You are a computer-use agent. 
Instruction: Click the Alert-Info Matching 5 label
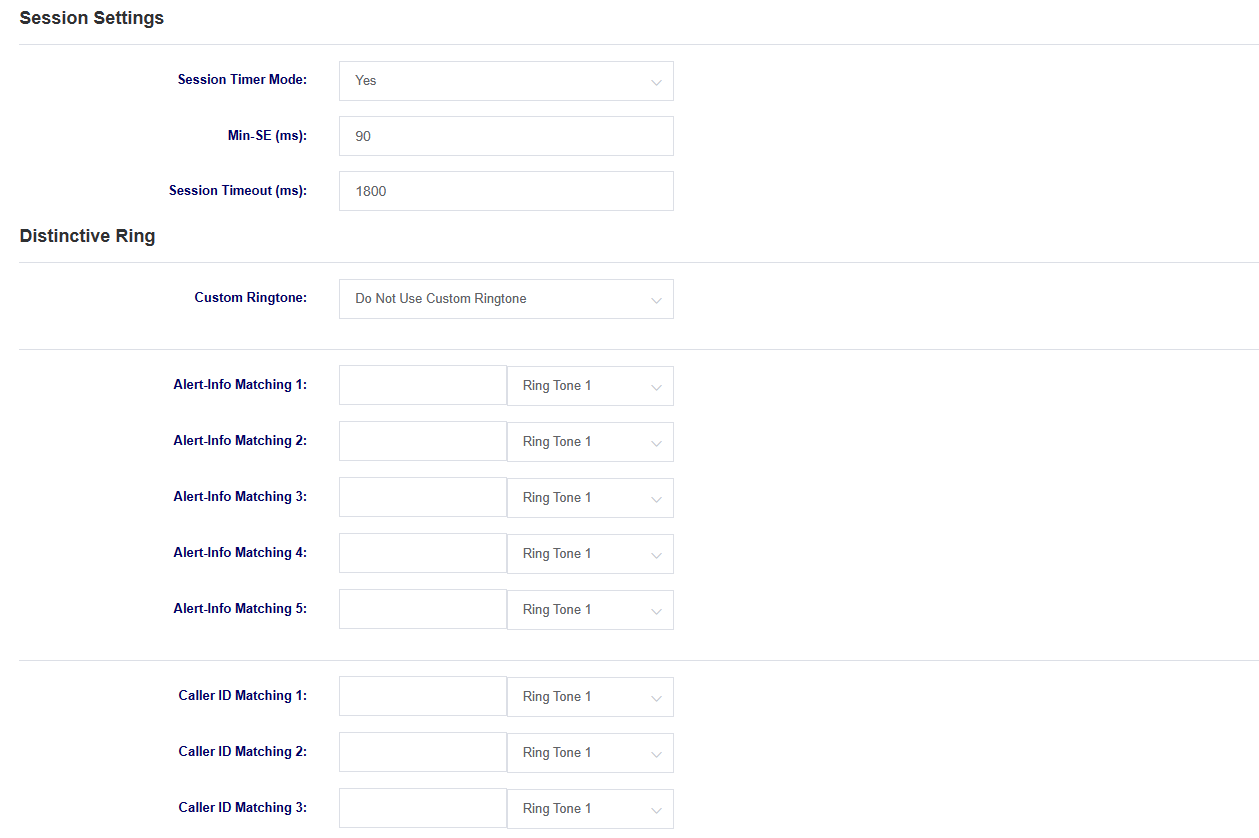[x=240, y=608]
